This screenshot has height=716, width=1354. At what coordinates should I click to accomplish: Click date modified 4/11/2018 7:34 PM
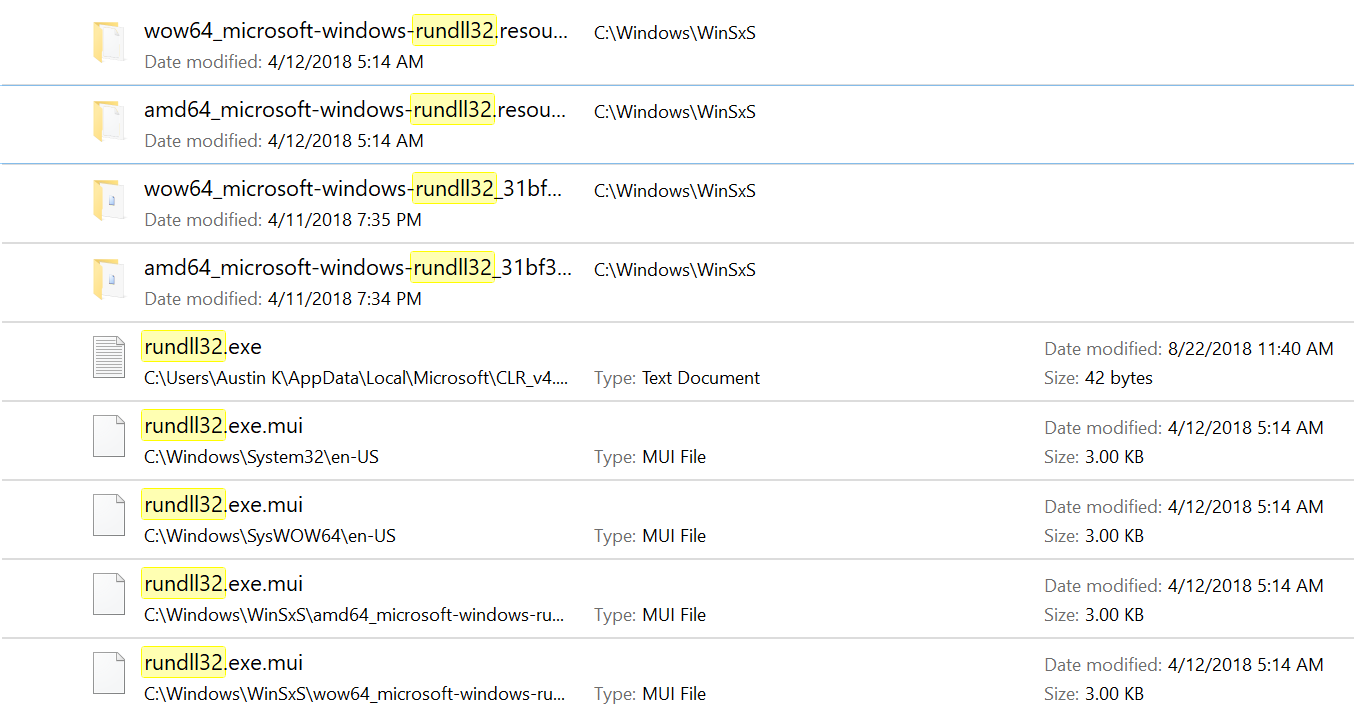tap(283, 299)
